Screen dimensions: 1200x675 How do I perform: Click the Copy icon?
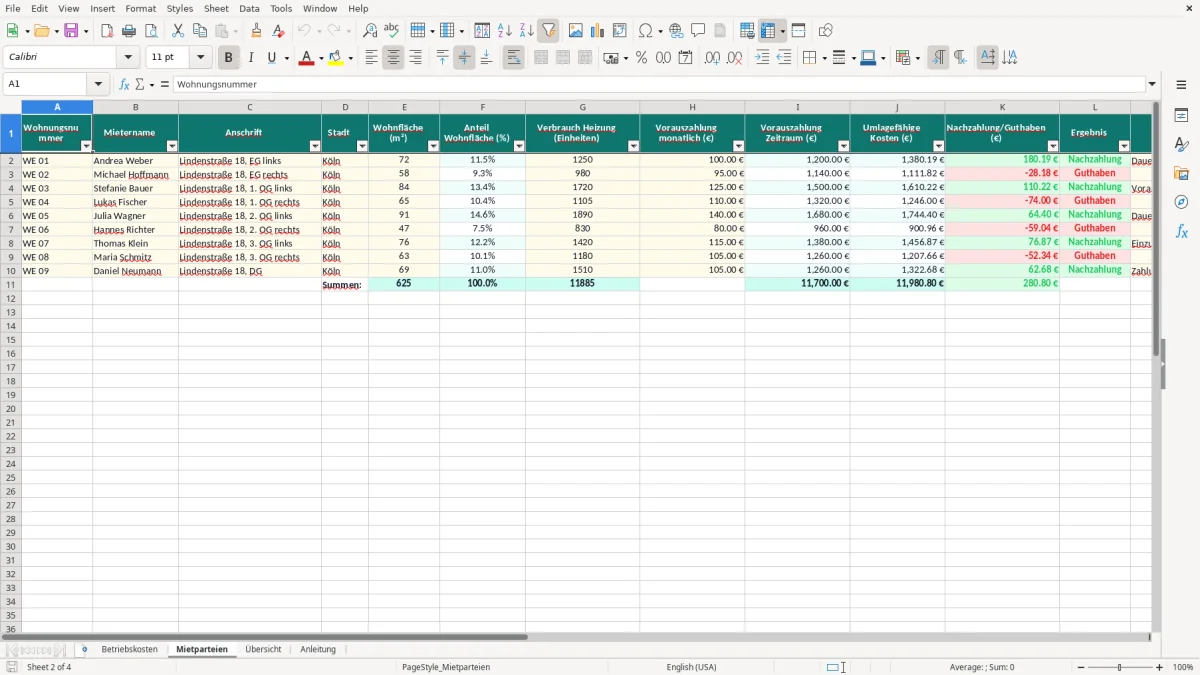point(200,31)
